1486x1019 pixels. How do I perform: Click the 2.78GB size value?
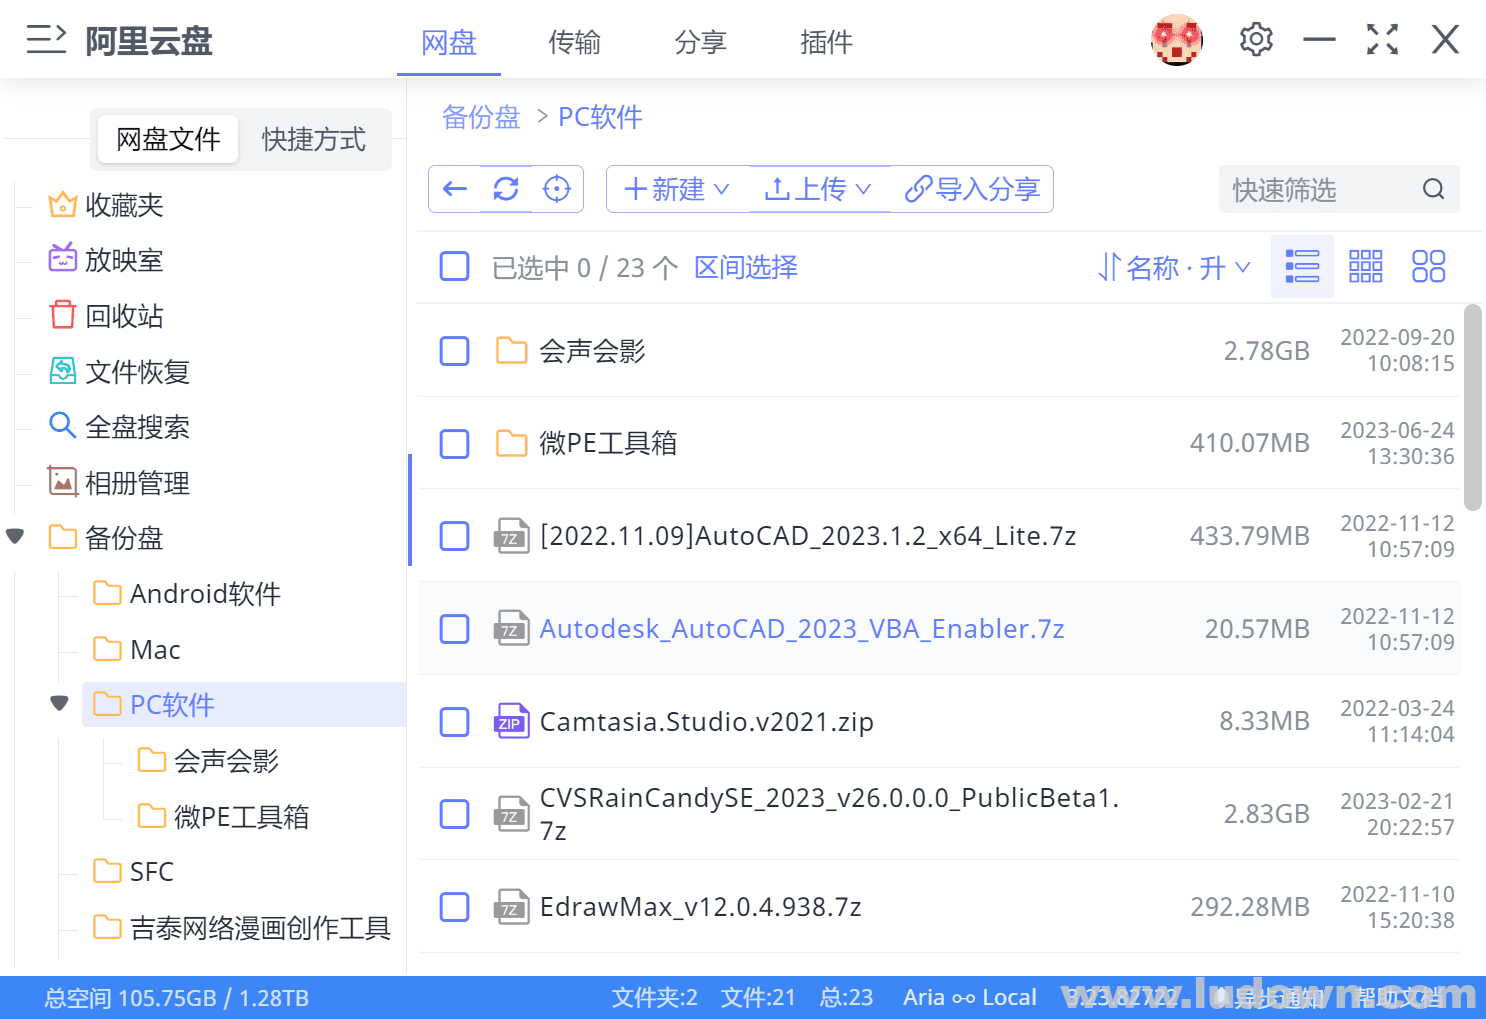coord(1266,351)
